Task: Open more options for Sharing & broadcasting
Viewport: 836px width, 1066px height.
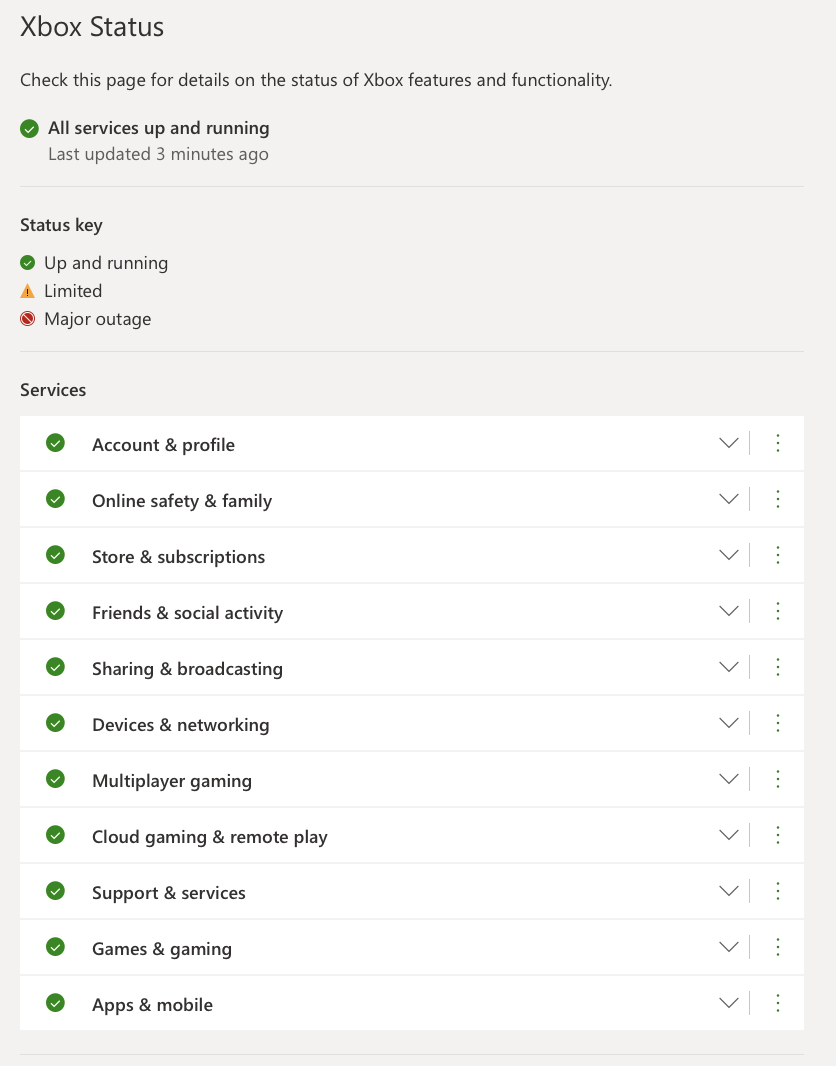Action: click(778, 667)
